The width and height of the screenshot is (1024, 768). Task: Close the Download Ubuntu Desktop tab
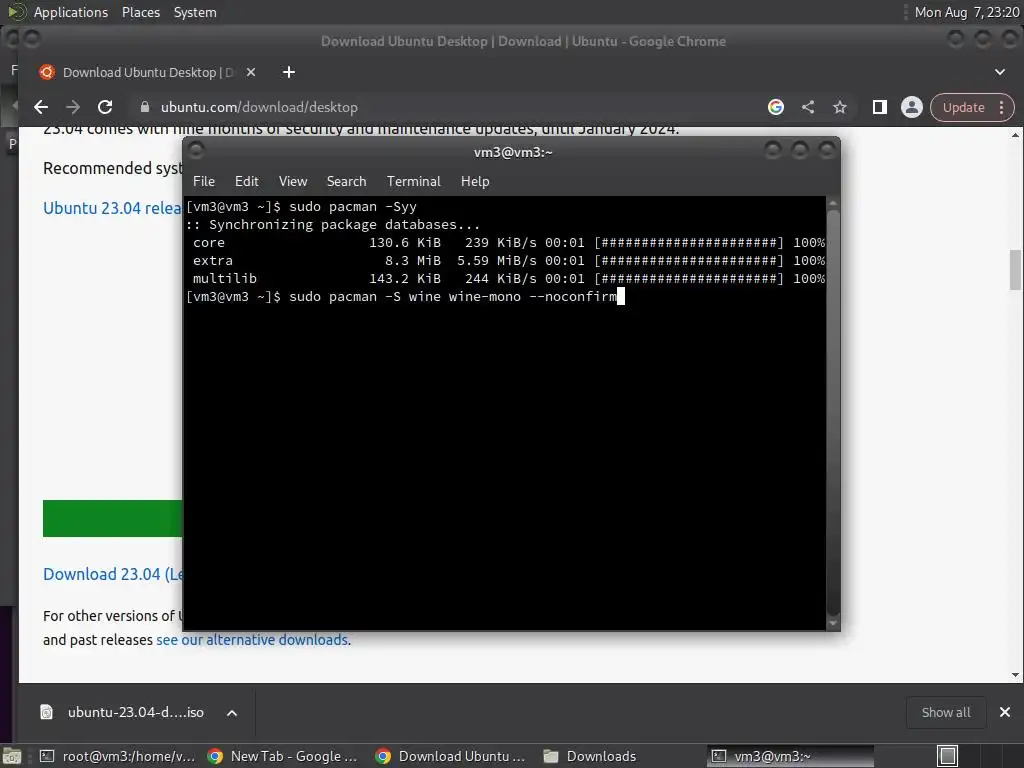251,72
